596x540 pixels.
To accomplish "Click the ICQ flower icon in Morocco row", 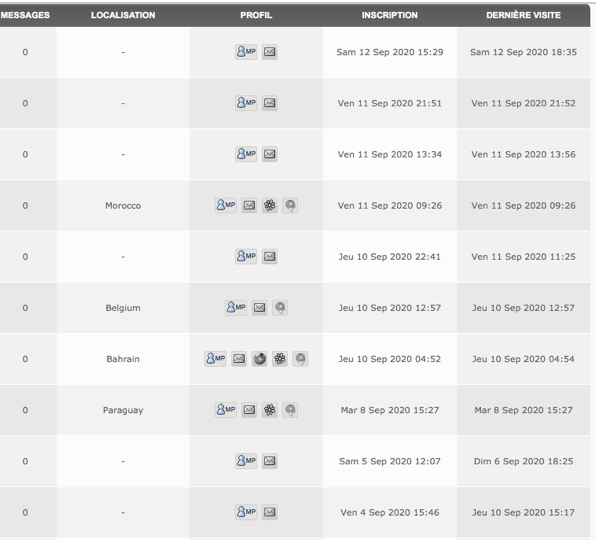I will [x=270, y=205].
